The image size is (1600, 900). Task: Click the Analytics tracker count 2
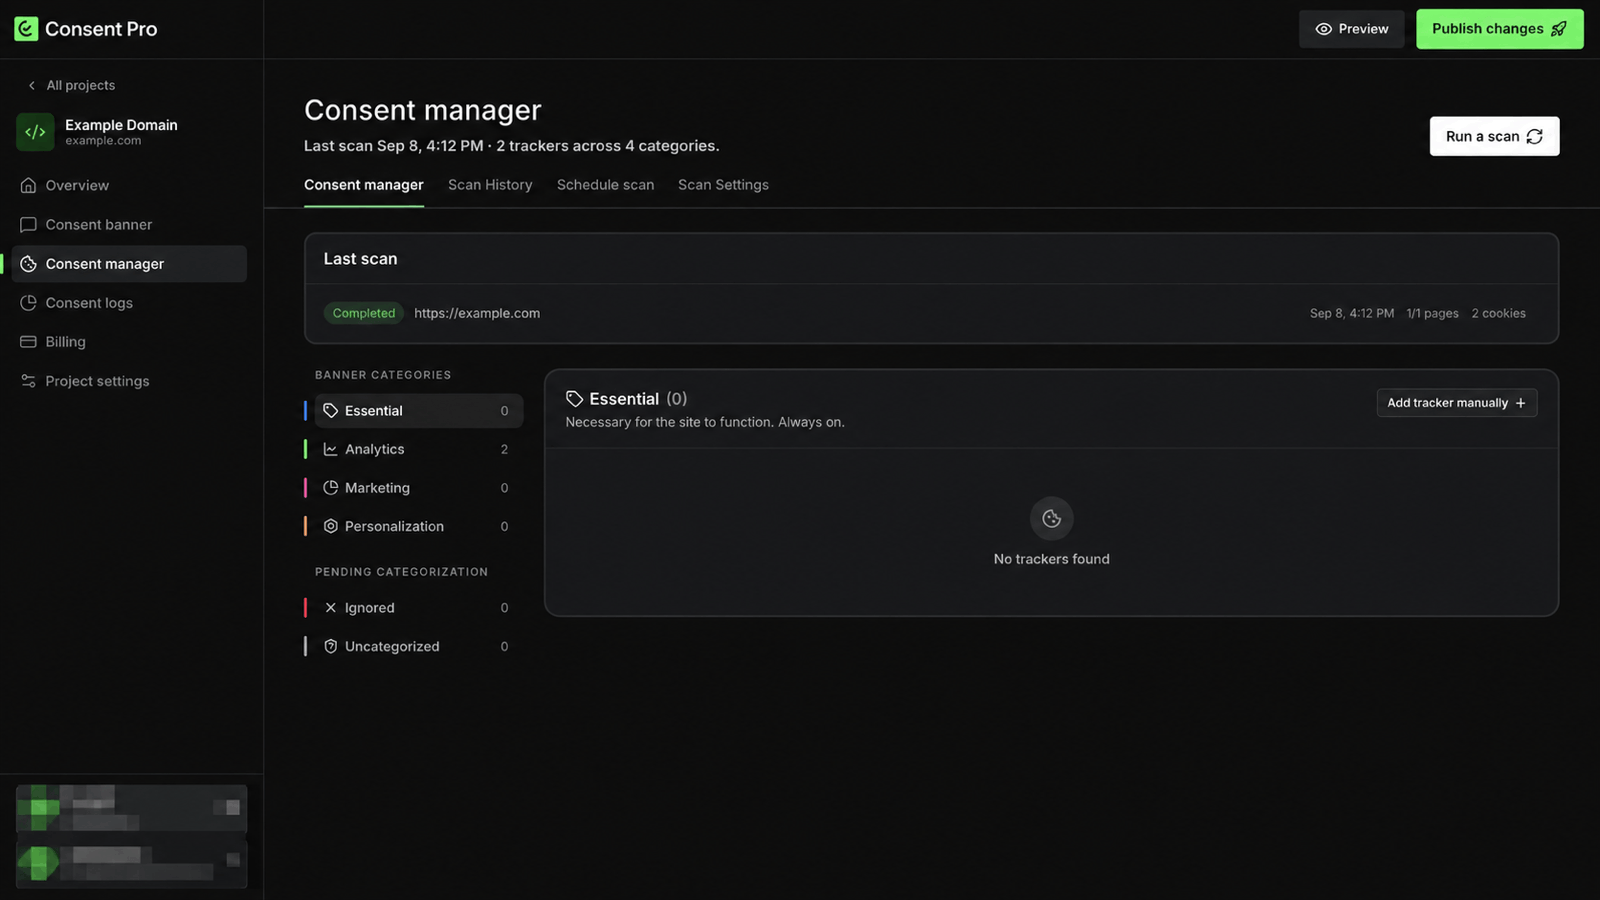click(504, 450)
